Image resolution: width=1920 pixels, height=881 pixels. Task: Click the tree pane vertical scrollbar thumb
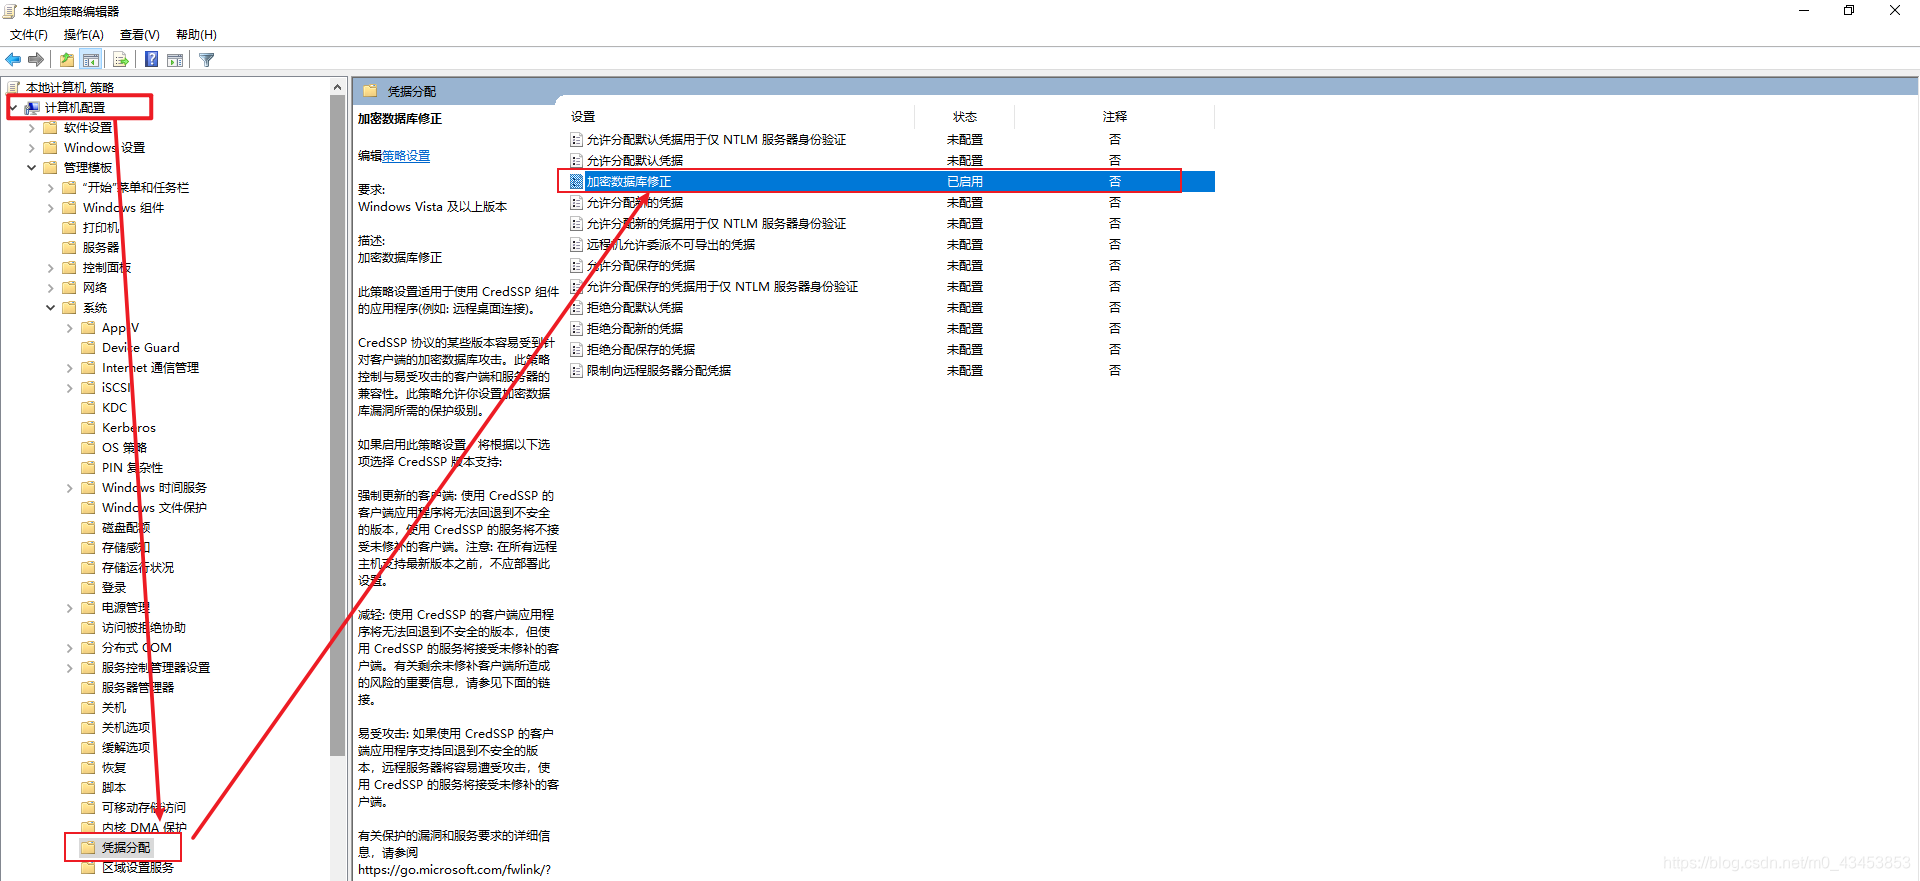click(338, 426)
